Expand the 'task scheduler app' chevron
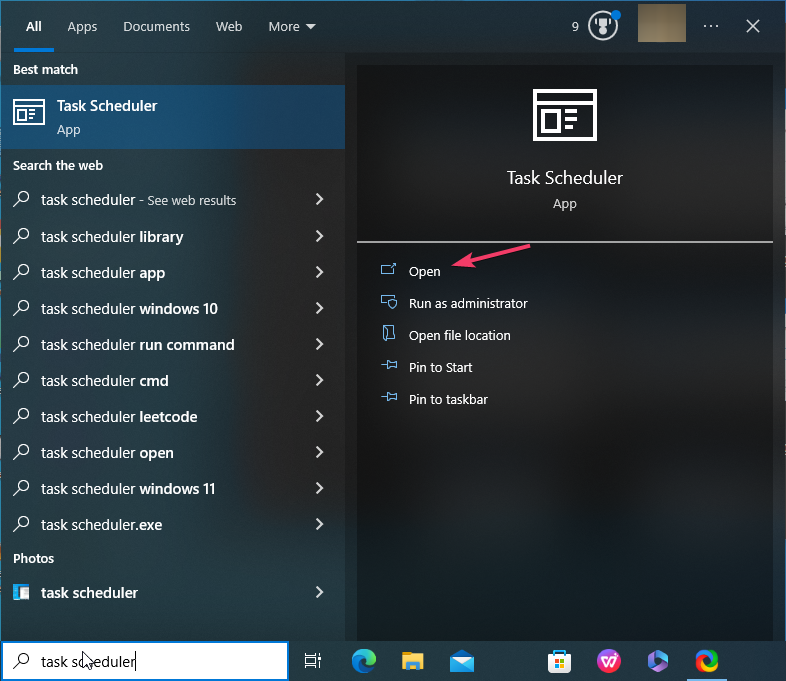 point(319,272)
